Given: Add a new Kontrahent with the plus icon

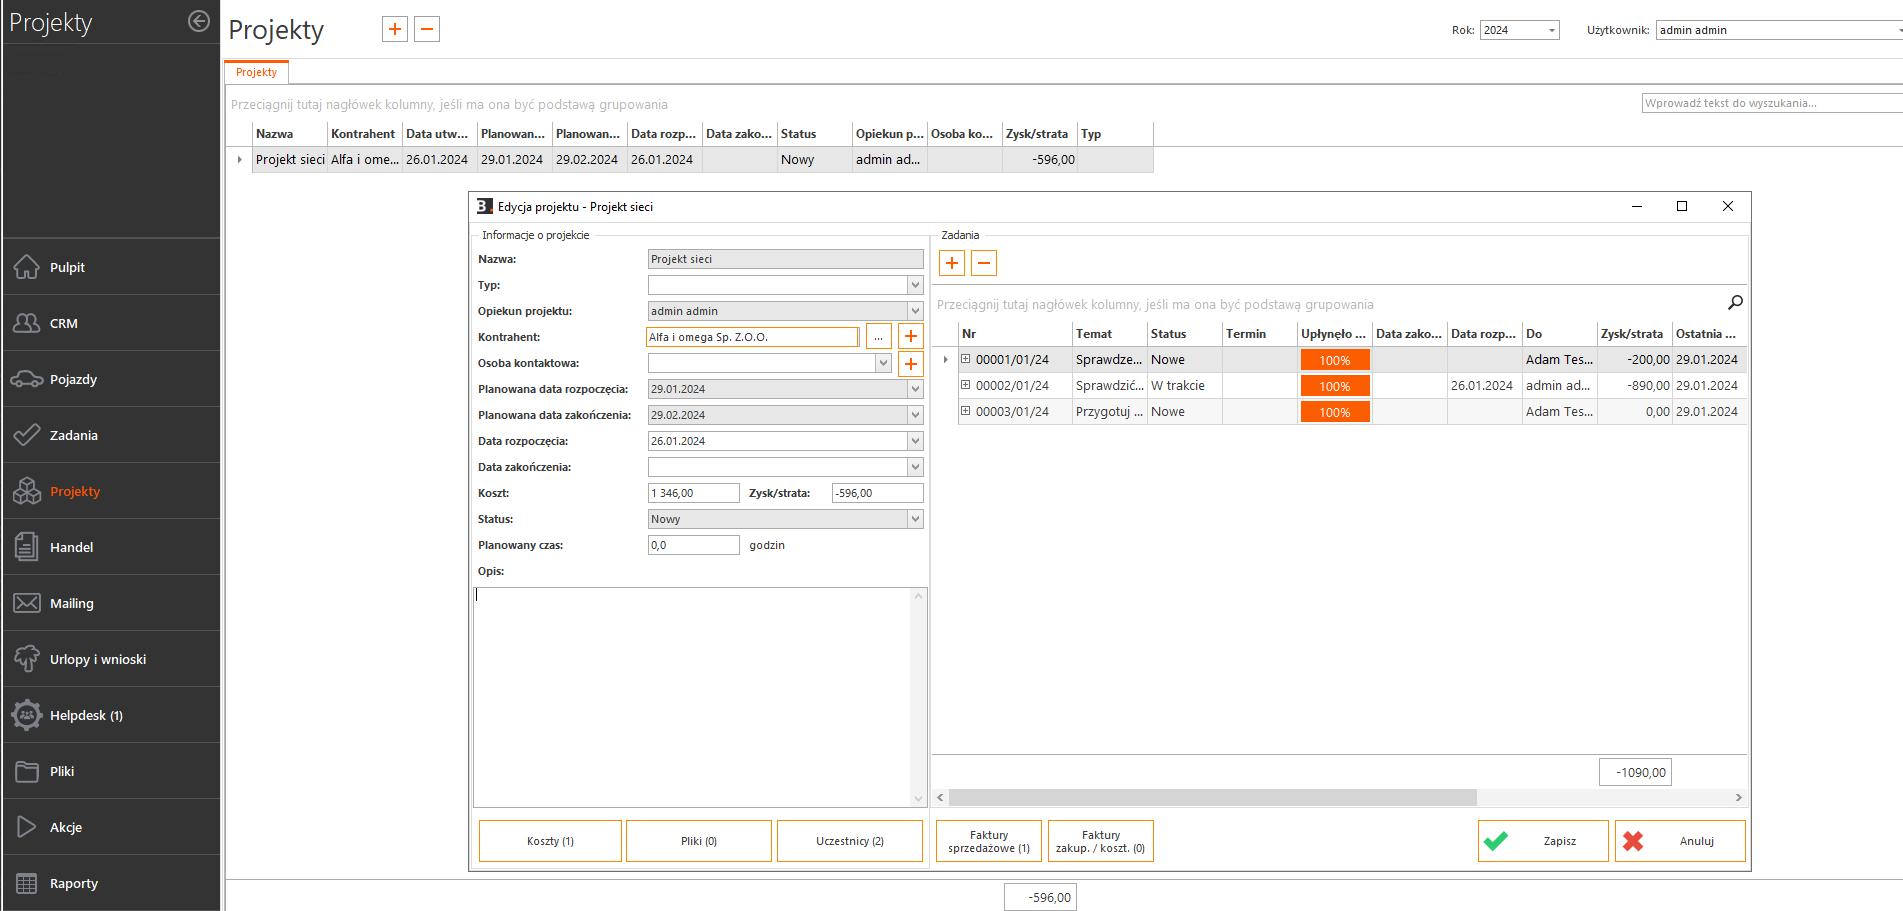Looking at the screenshot, I should pos(911,337).
